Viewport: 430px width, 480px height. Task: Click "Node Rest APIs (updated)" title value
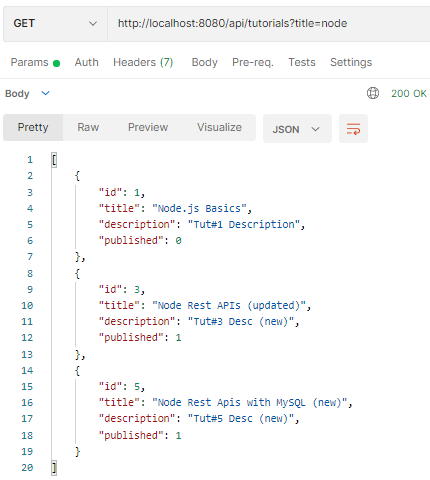click(x=229, y=305)
